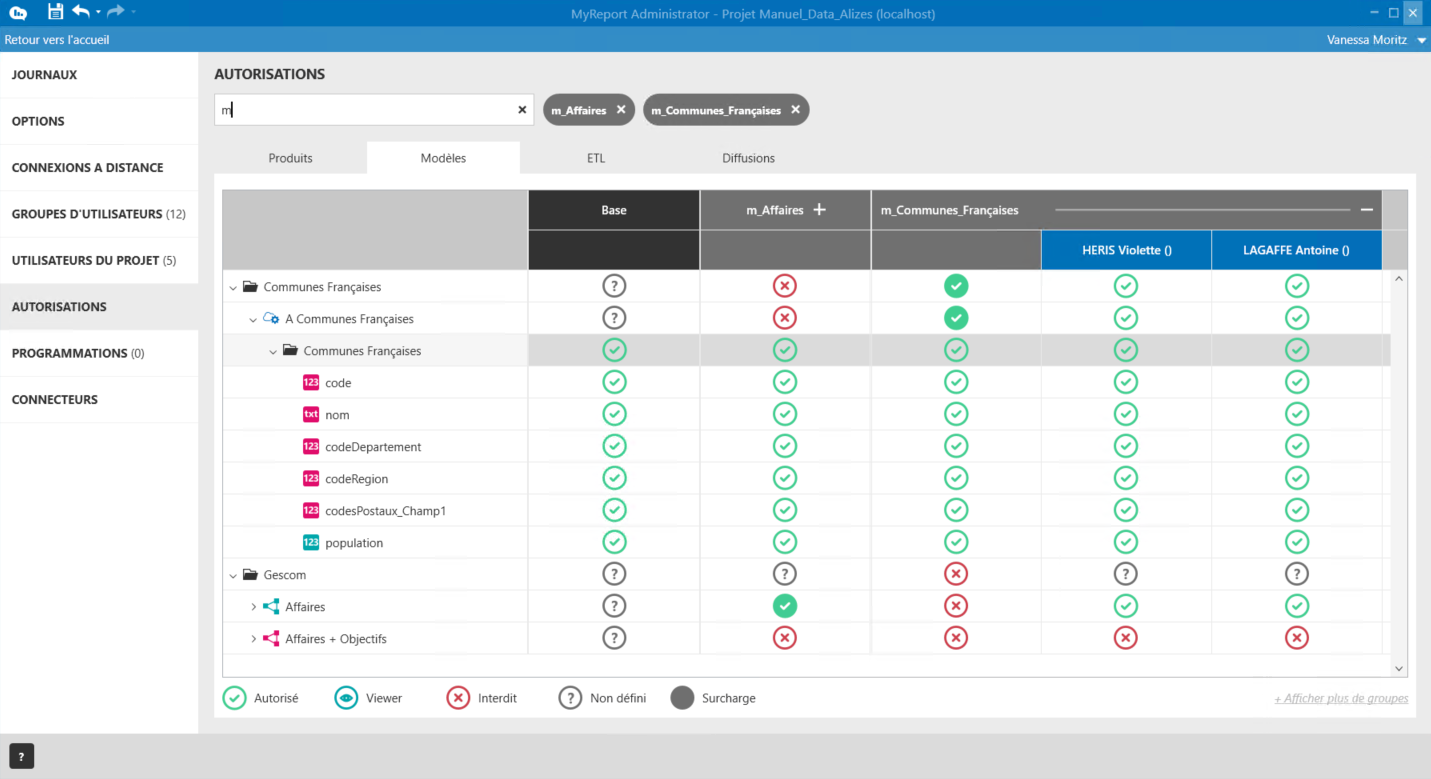Toggle m_Affaires permission for Affaires row

click(785, 607)
